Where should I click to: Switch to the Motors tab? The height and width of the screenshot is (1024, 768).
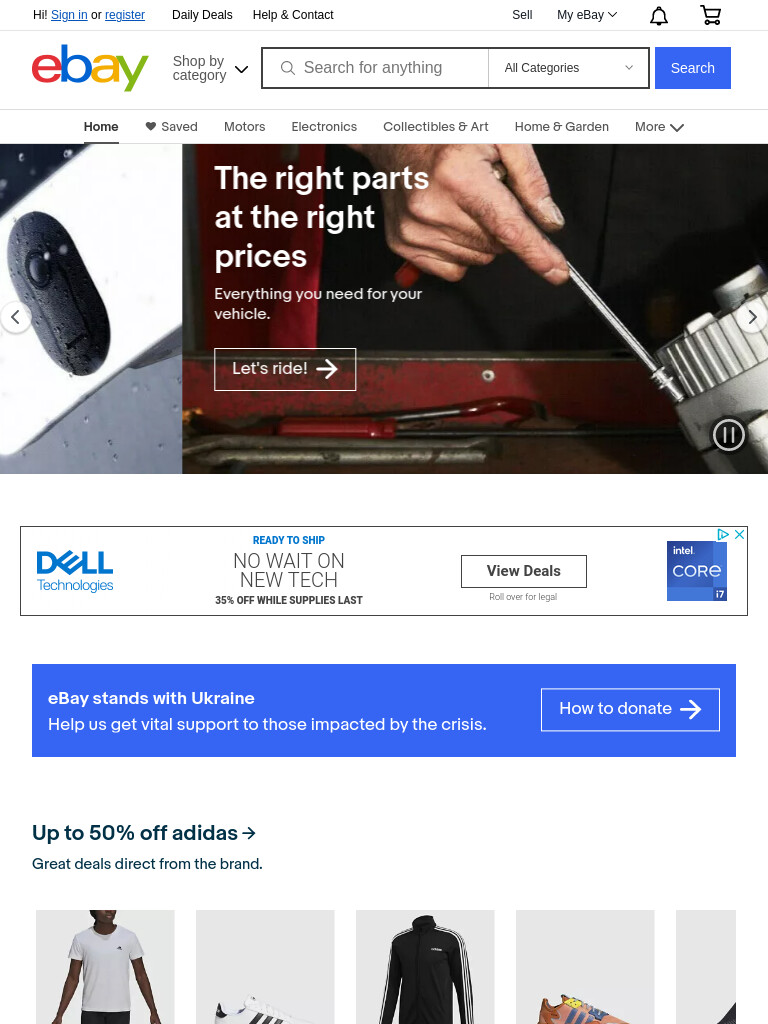click(244, 127)
